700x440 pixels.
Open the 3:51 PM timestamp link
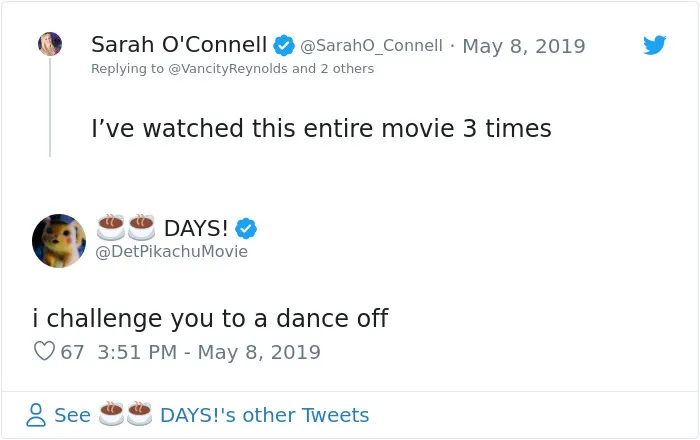[x=209, y=352]
